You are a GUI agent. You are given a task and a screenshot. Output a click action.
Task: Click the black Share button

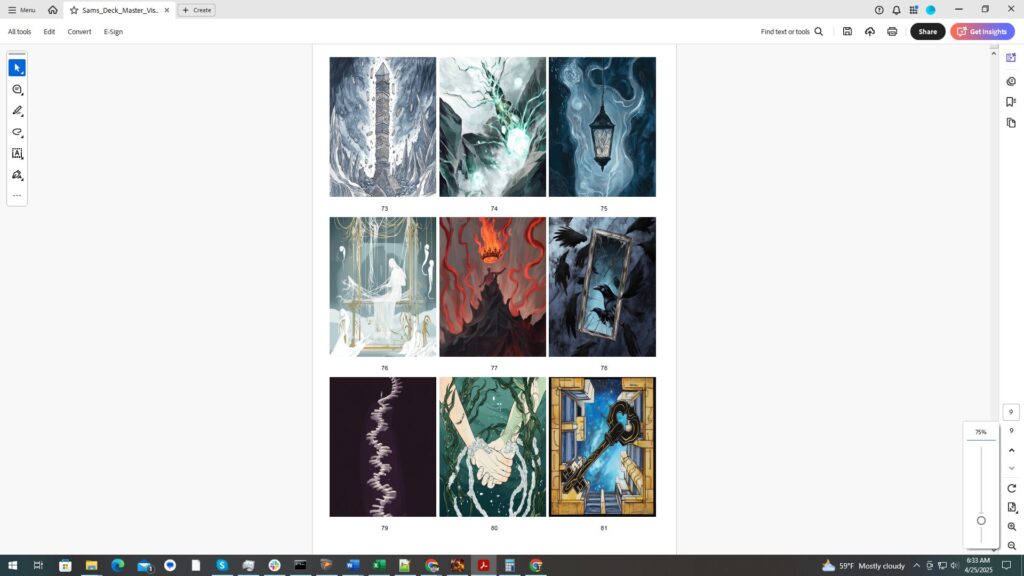927,32
